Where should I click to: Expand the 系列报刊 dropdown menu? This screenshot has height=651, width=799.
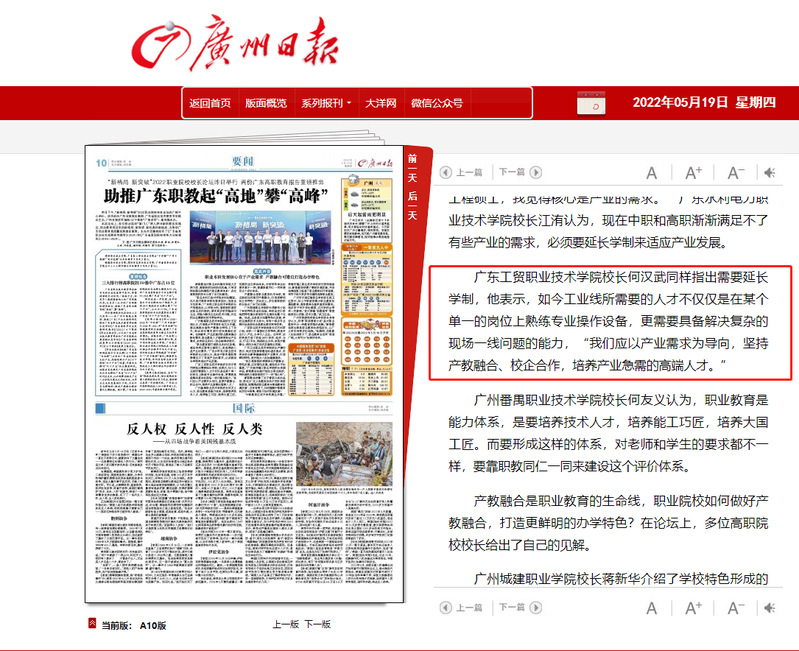325,103
